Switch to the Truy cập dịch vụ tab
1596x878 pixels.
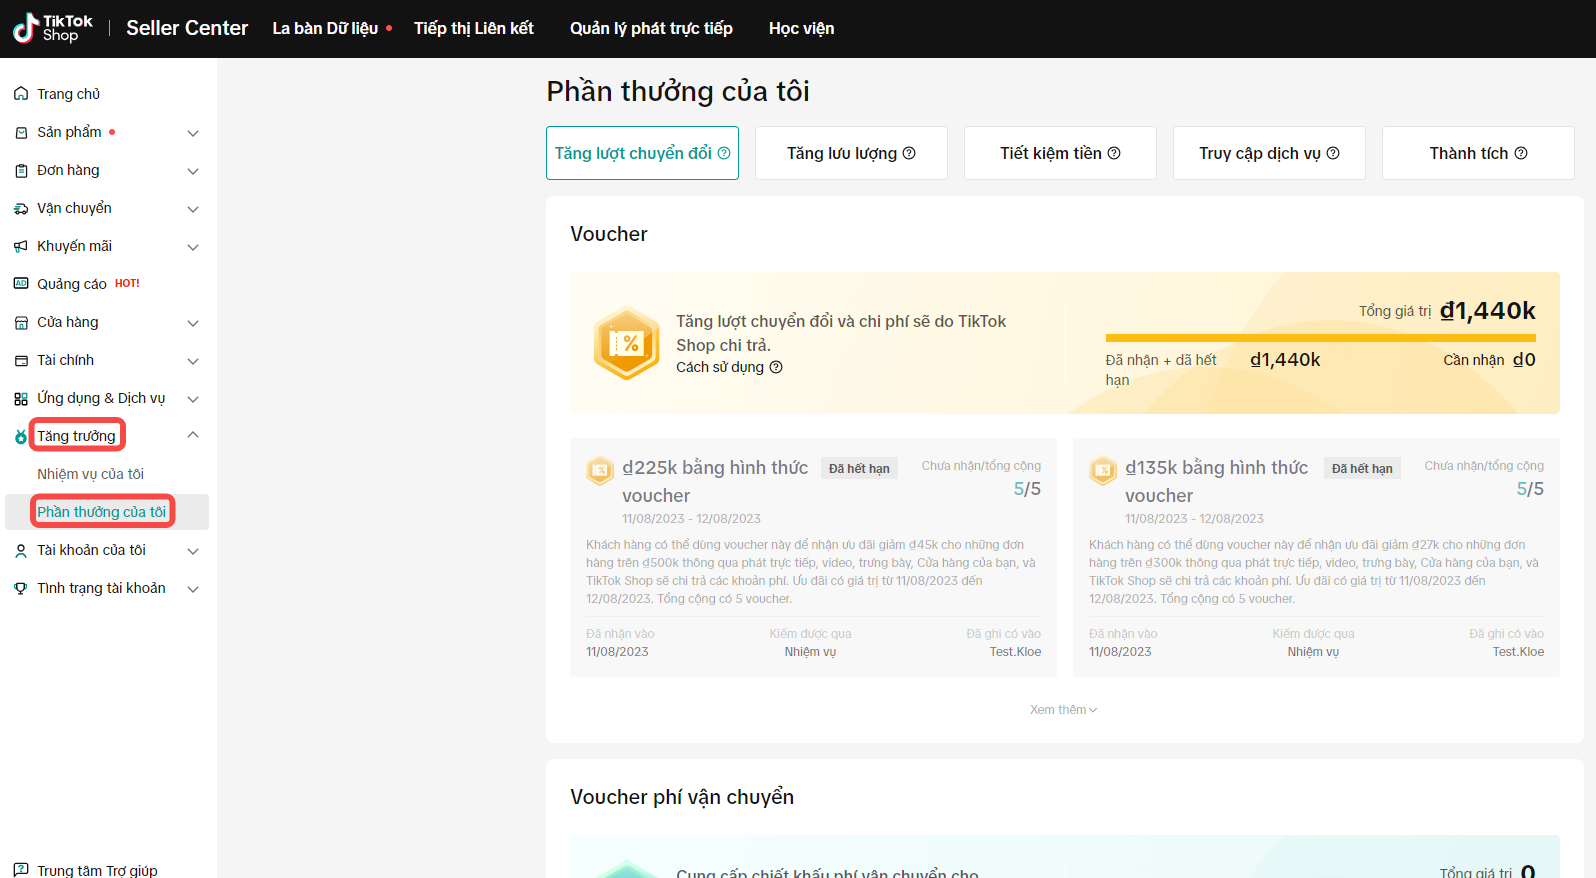[x=1268, y=153]
